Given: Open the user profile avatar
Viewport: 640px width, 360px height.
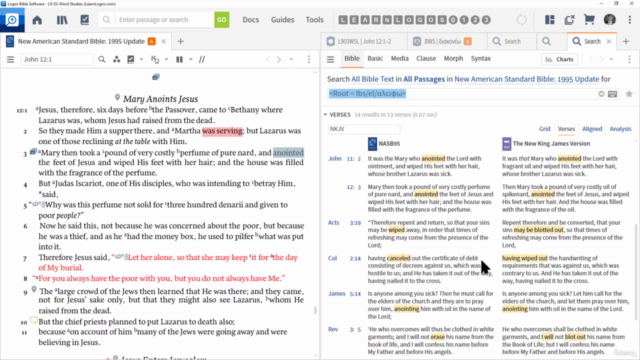Looking at the screenshot, I should coord(610,20).
